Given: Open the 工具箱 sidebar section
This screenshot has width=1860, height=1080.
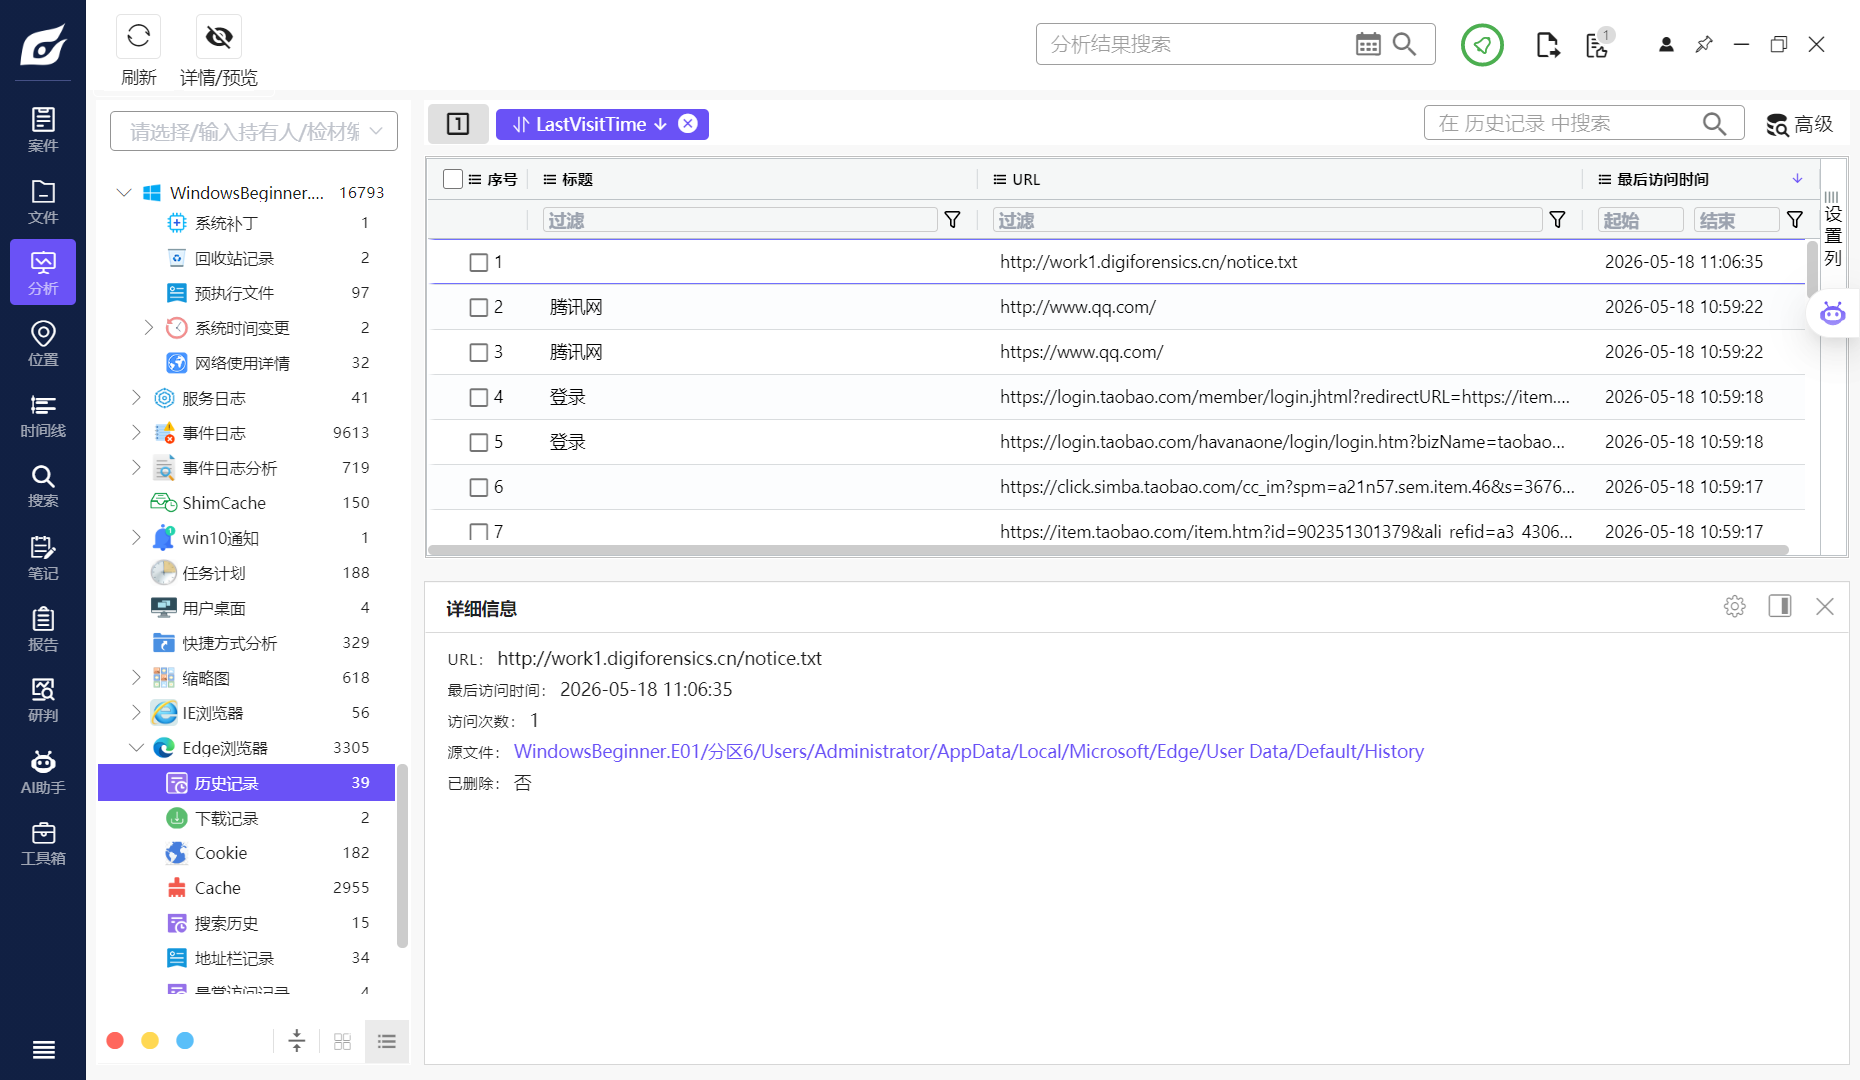Looking at the screenshot, I should click(x=43, y=843).
